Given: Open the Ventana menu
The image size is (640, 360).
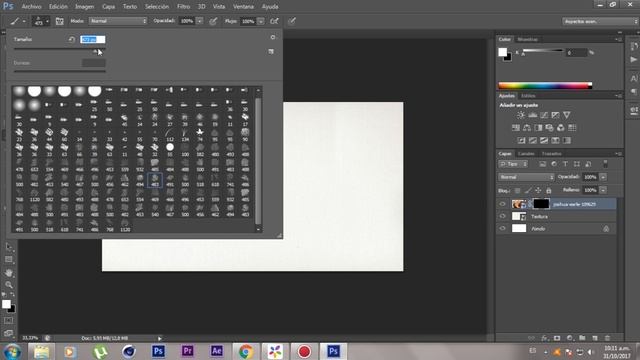Looking at the screenshot, I should tap(243, 7).
